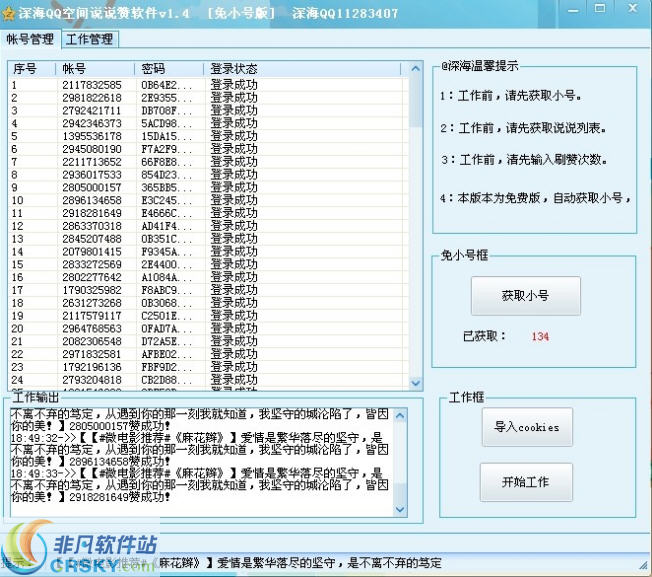Click the output log scrollbar up arrow
The image size is (652, 577).
pyautogui.click(x=400, y=413)
